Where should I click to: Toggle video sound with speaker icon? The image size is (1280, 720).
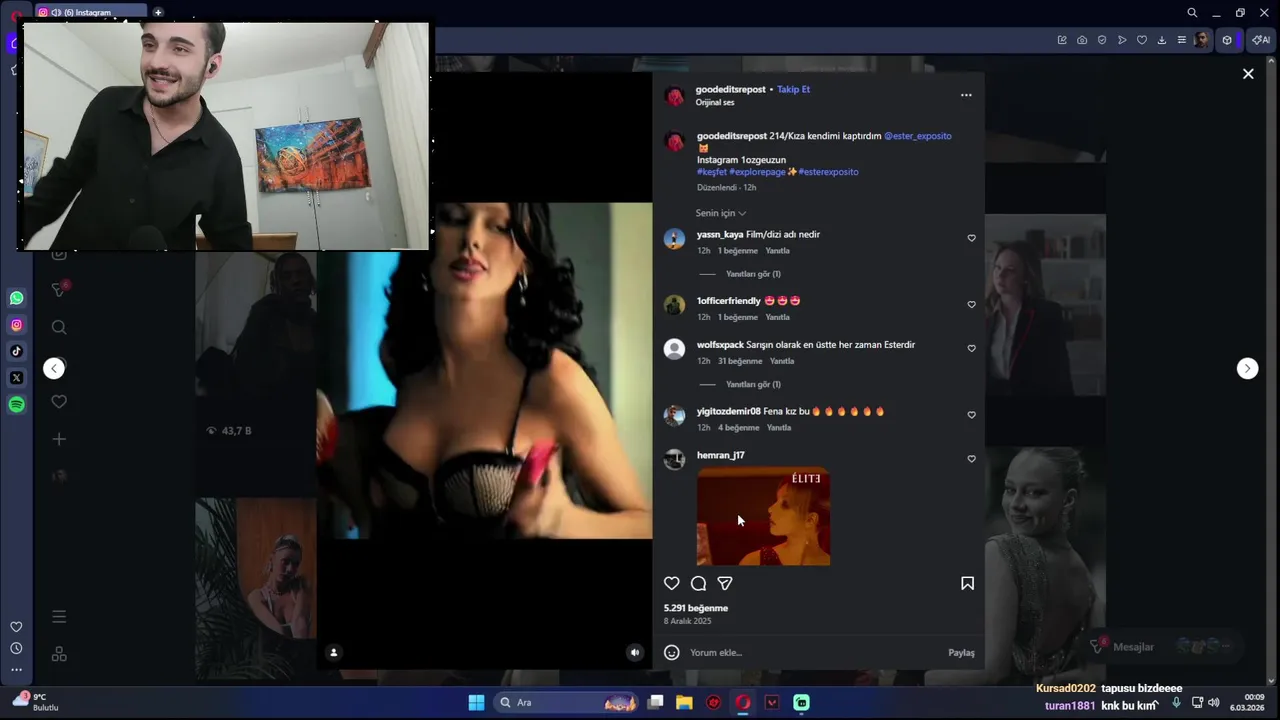(634, 652)
